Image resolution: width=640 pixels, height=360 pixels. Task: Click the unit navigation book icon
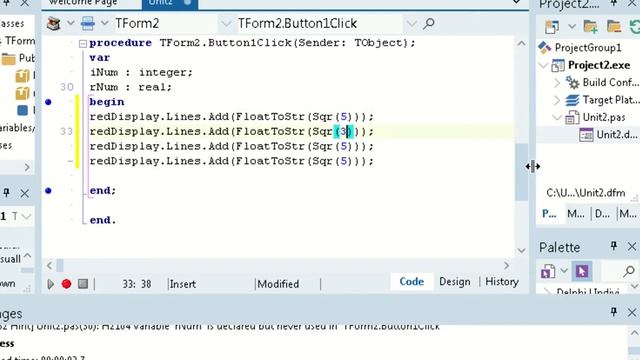(53, 24)
